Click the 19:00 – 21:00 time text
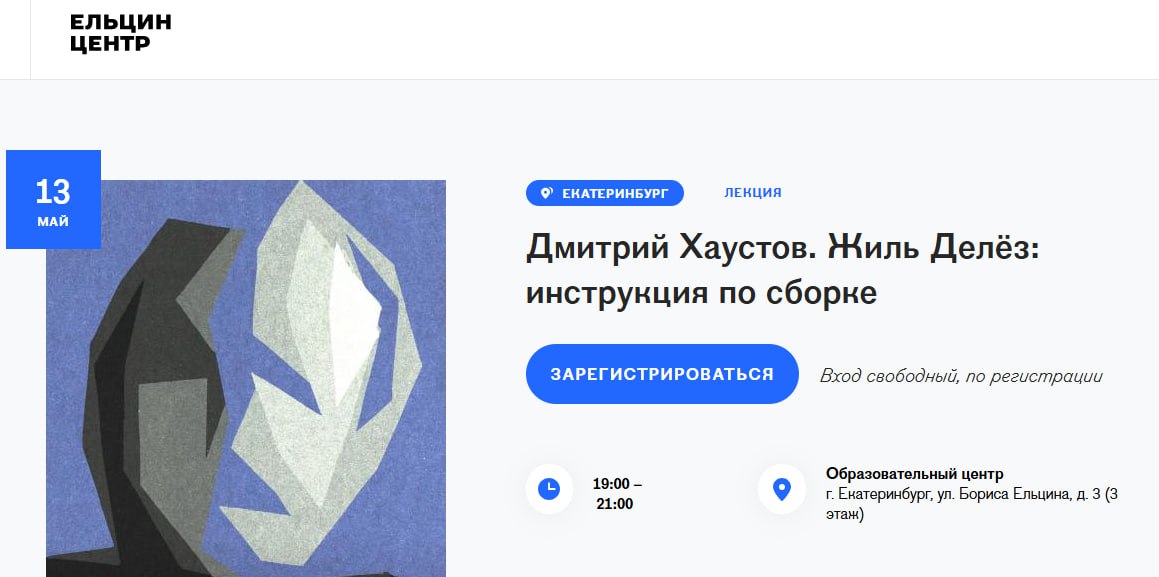The image size is (1159, 577). [617, 494]
